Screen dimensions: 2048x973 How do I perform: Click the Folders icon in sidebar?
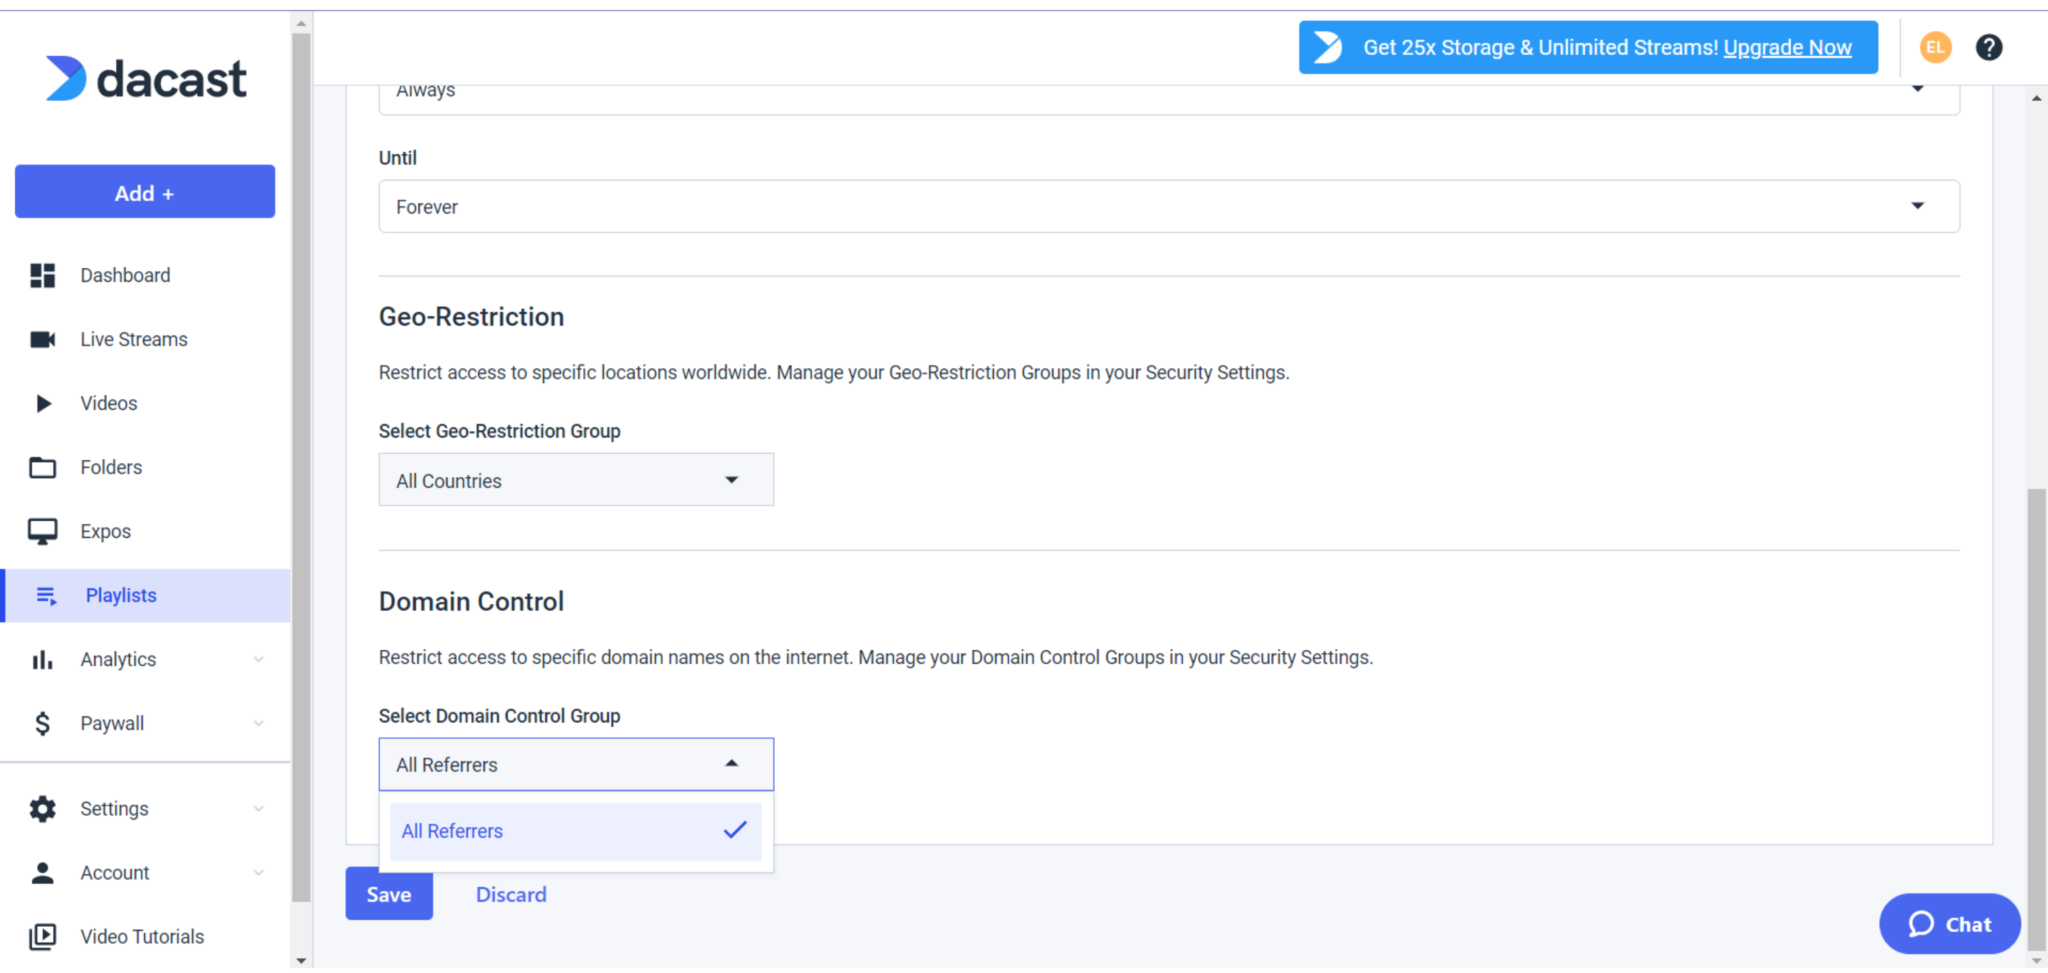pyautogui.click(x=42, y=468)
